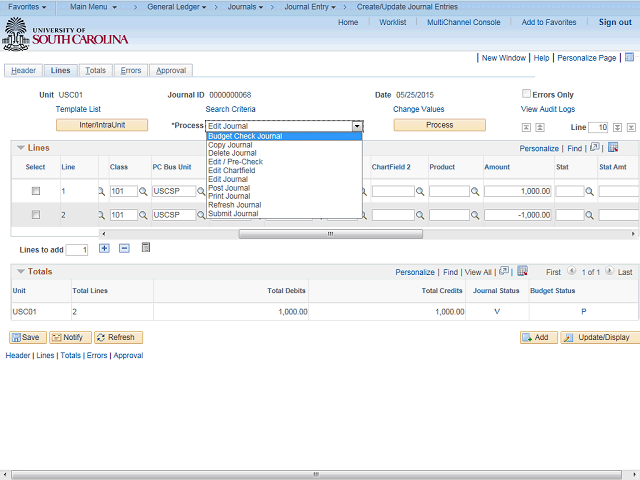
Task: Open the View Audit Logs link
Action: point(547,109)
